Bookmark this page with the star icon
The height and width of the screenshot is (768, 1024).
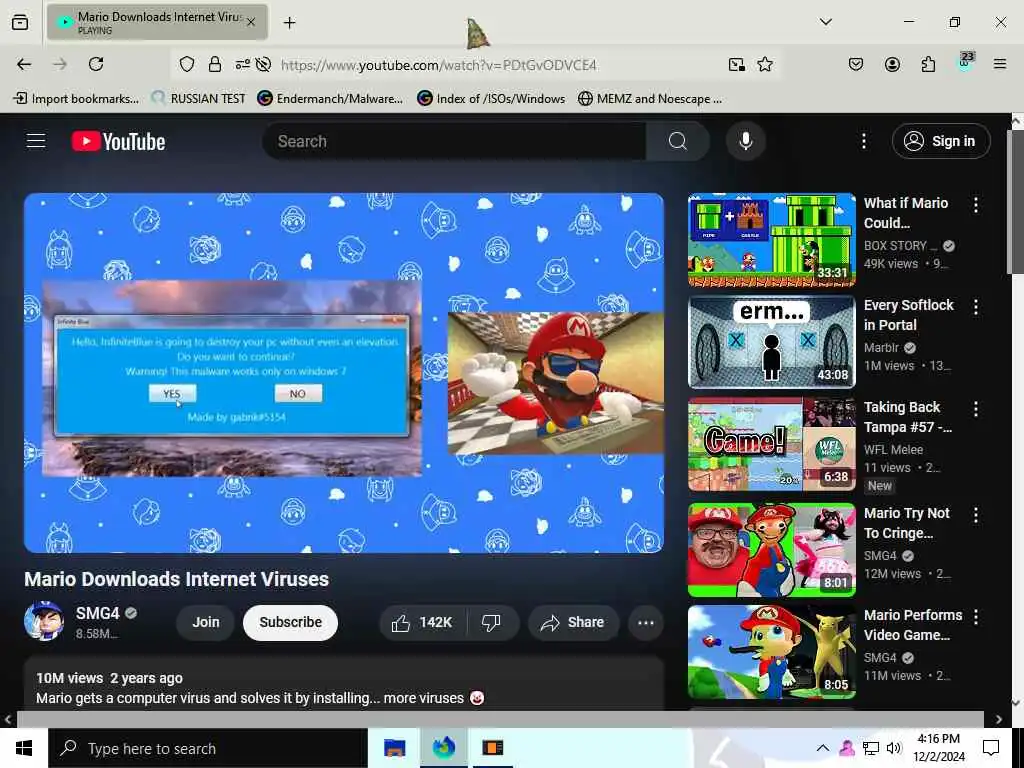point(765,64)
